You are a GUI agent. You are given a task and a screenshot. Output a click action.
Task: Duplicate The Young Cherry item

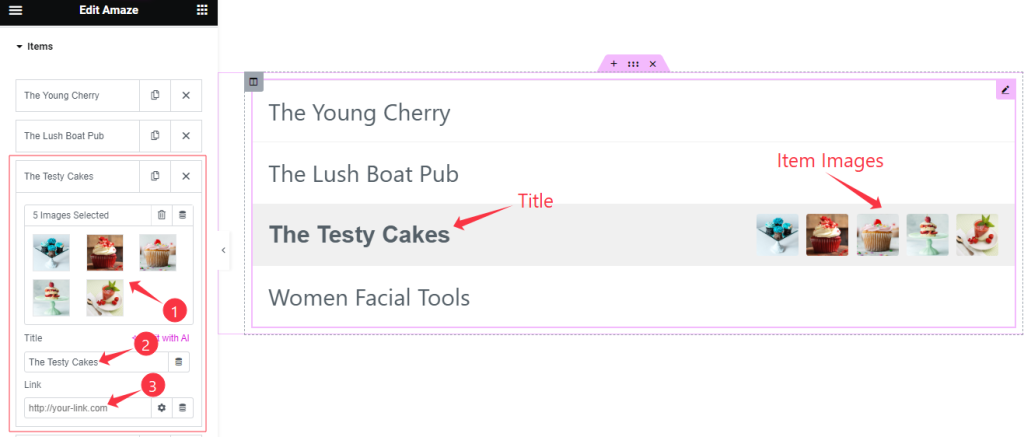[155, 95]
